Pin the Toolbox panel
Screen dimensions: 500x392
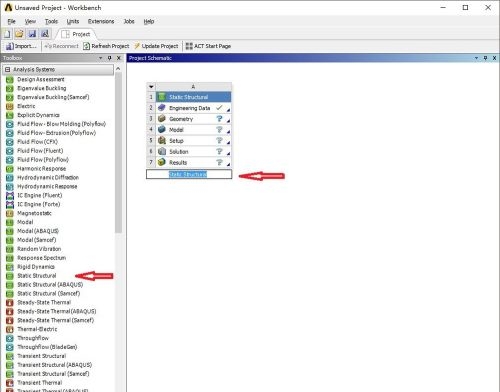tap(110, 58)
